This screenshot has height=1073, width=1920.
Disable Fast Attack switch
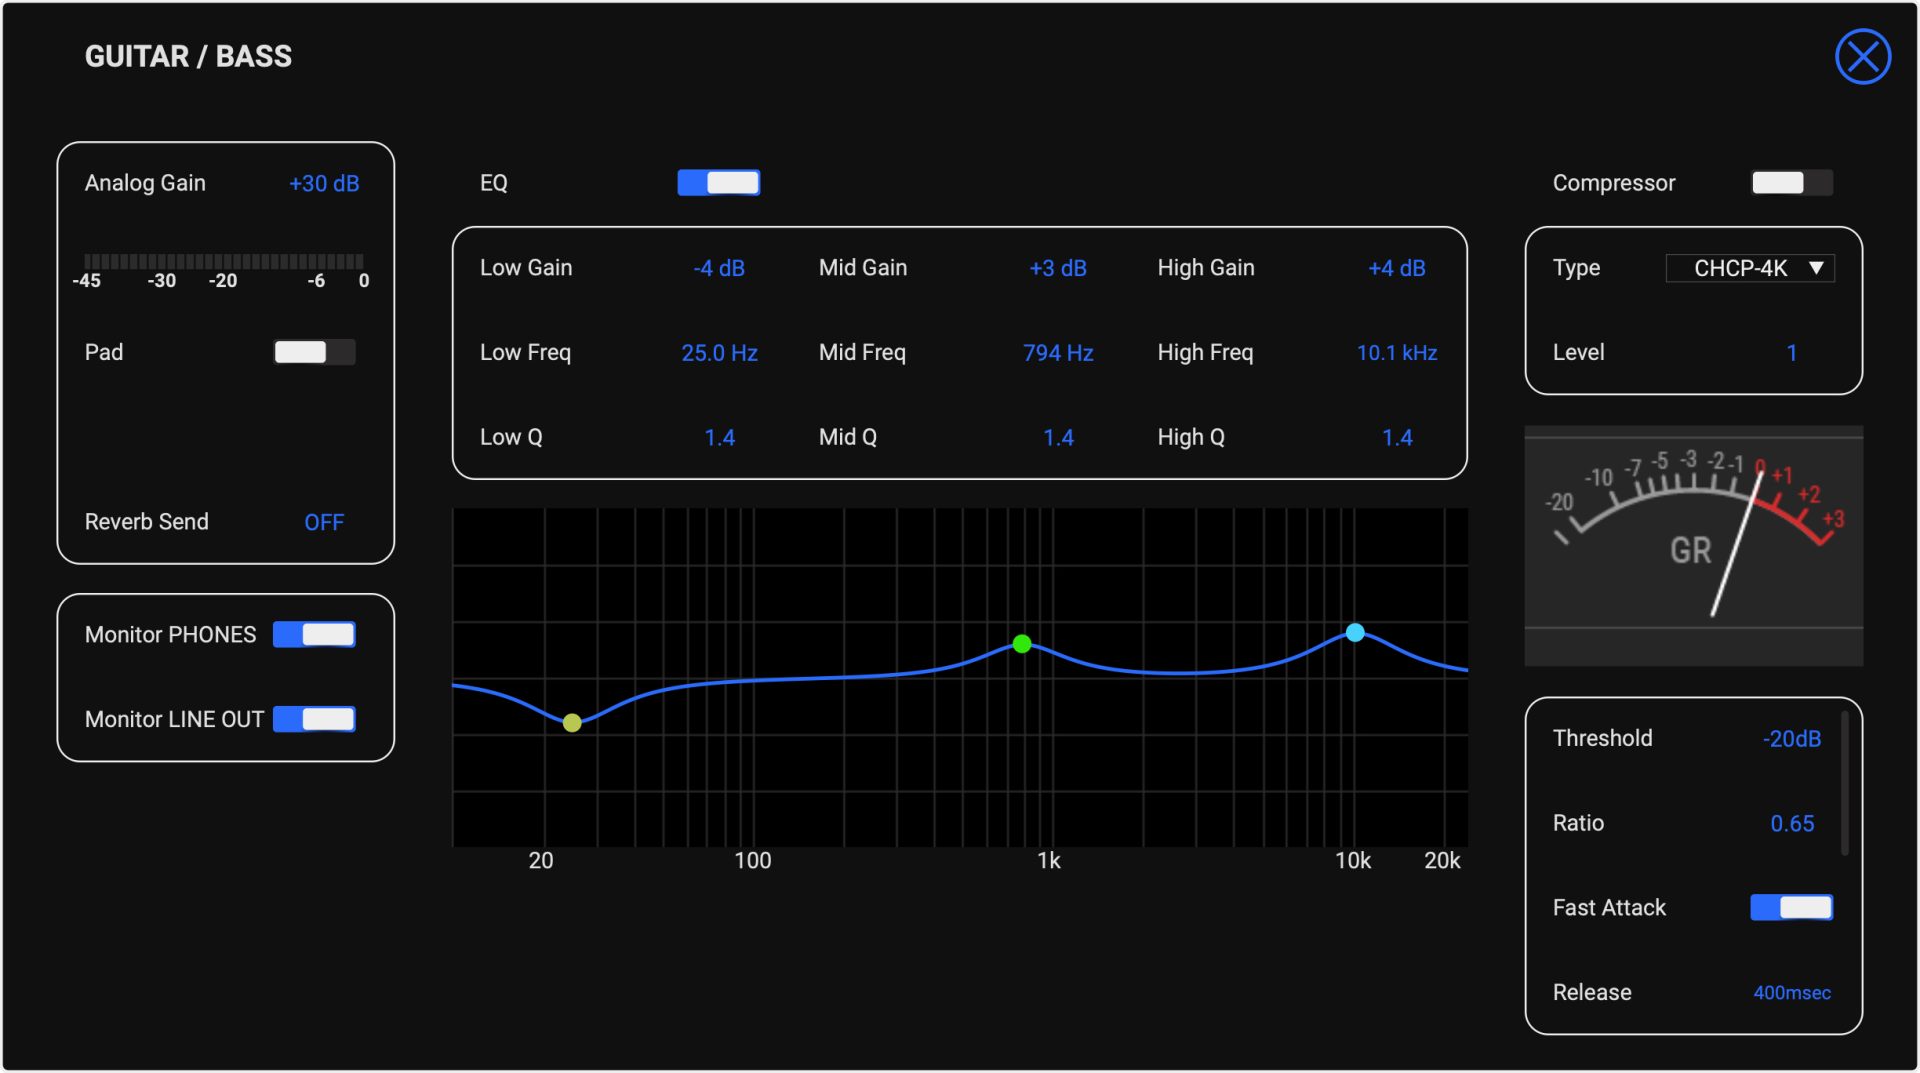[1791, 908]
